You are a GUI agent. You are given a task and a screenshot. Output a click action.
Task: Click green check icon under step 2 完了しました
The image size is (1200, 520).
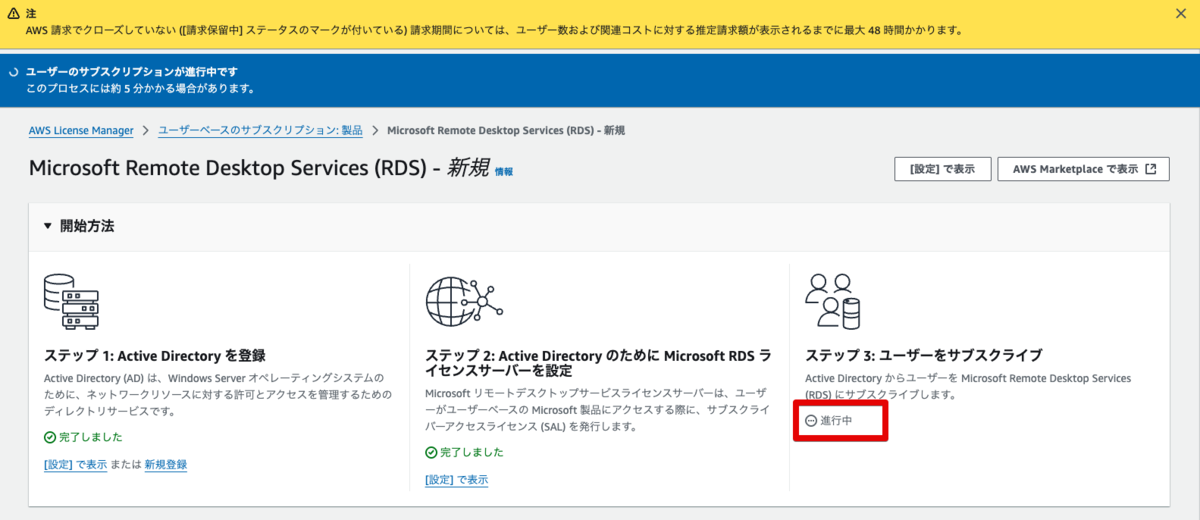(431, 453)
